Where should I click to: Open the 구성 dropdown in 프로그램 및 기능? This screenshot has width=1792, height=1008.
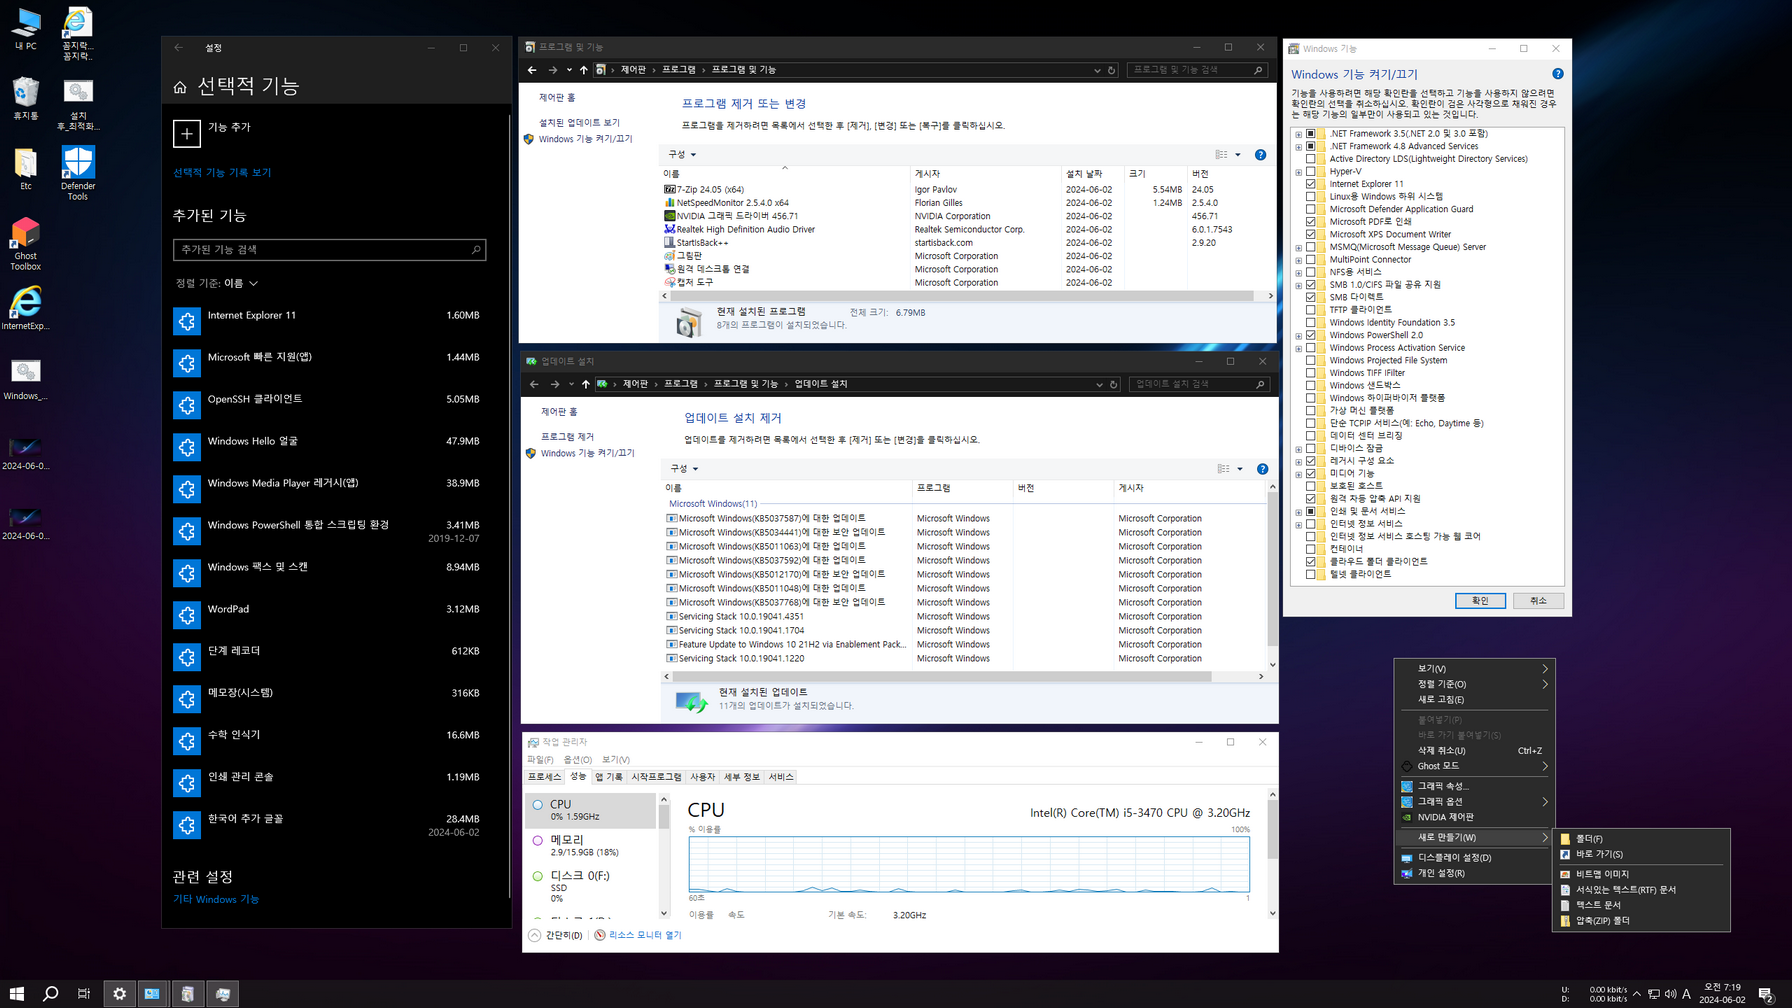[683, 155]
